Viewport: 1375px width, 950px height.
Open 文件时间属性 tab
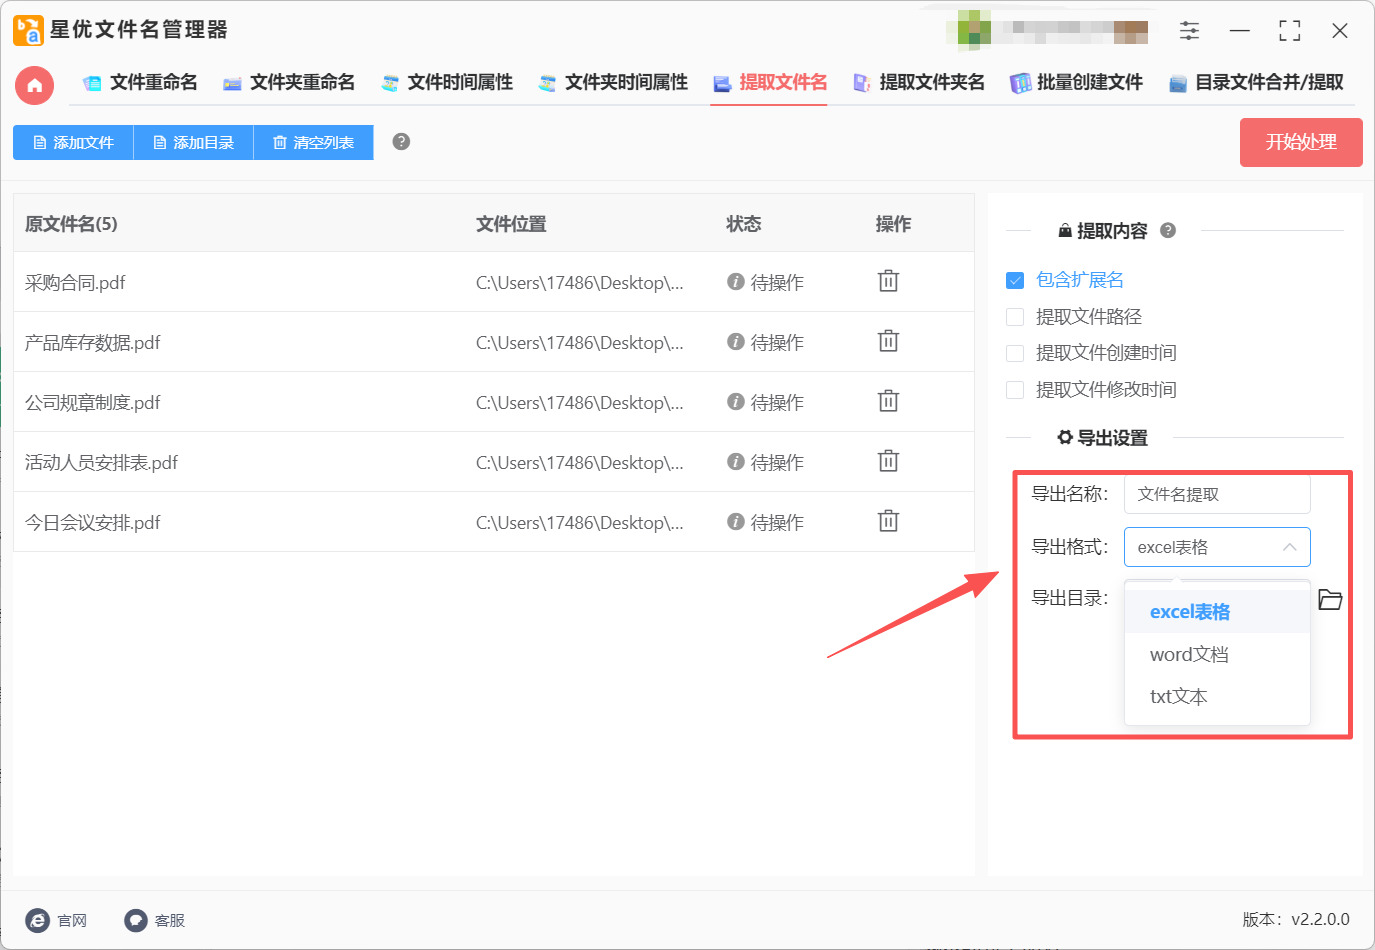447,83
